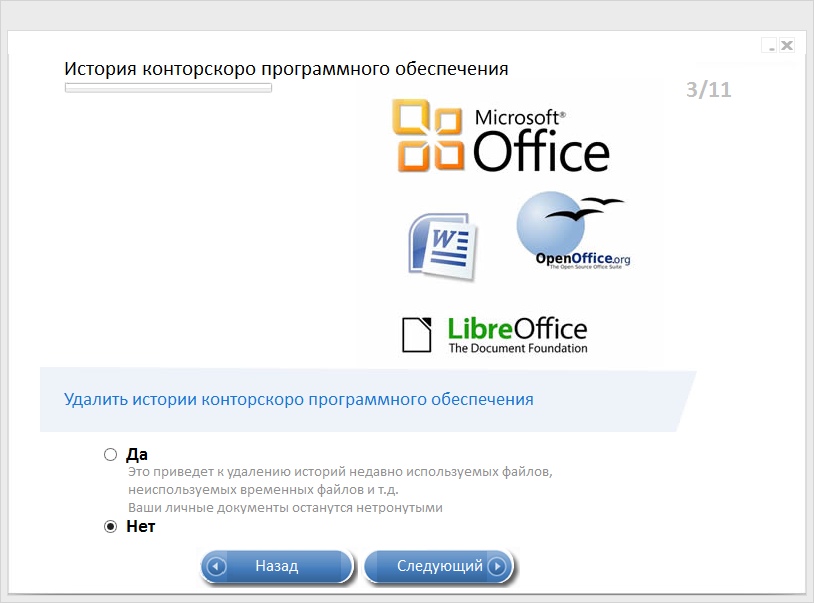
Task: Click text "Ваши личные документы останутся нетронутыми"
Action: [x=285, y=508]
